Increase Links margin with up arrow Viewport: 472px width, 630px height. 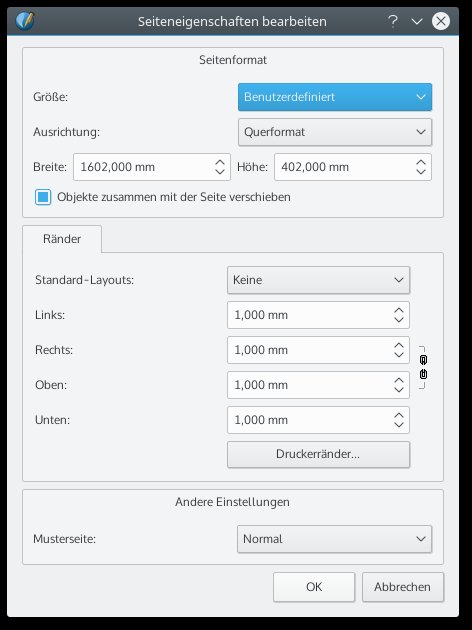click(x=398, y=311)
